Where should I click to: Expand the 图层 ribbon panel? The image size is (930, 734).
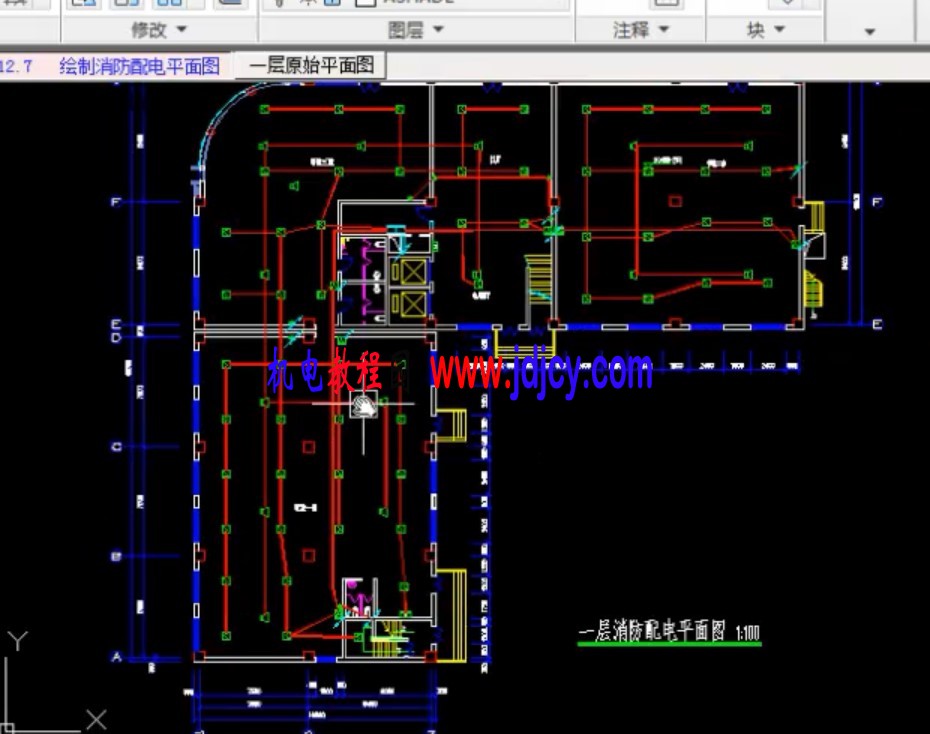416,29
